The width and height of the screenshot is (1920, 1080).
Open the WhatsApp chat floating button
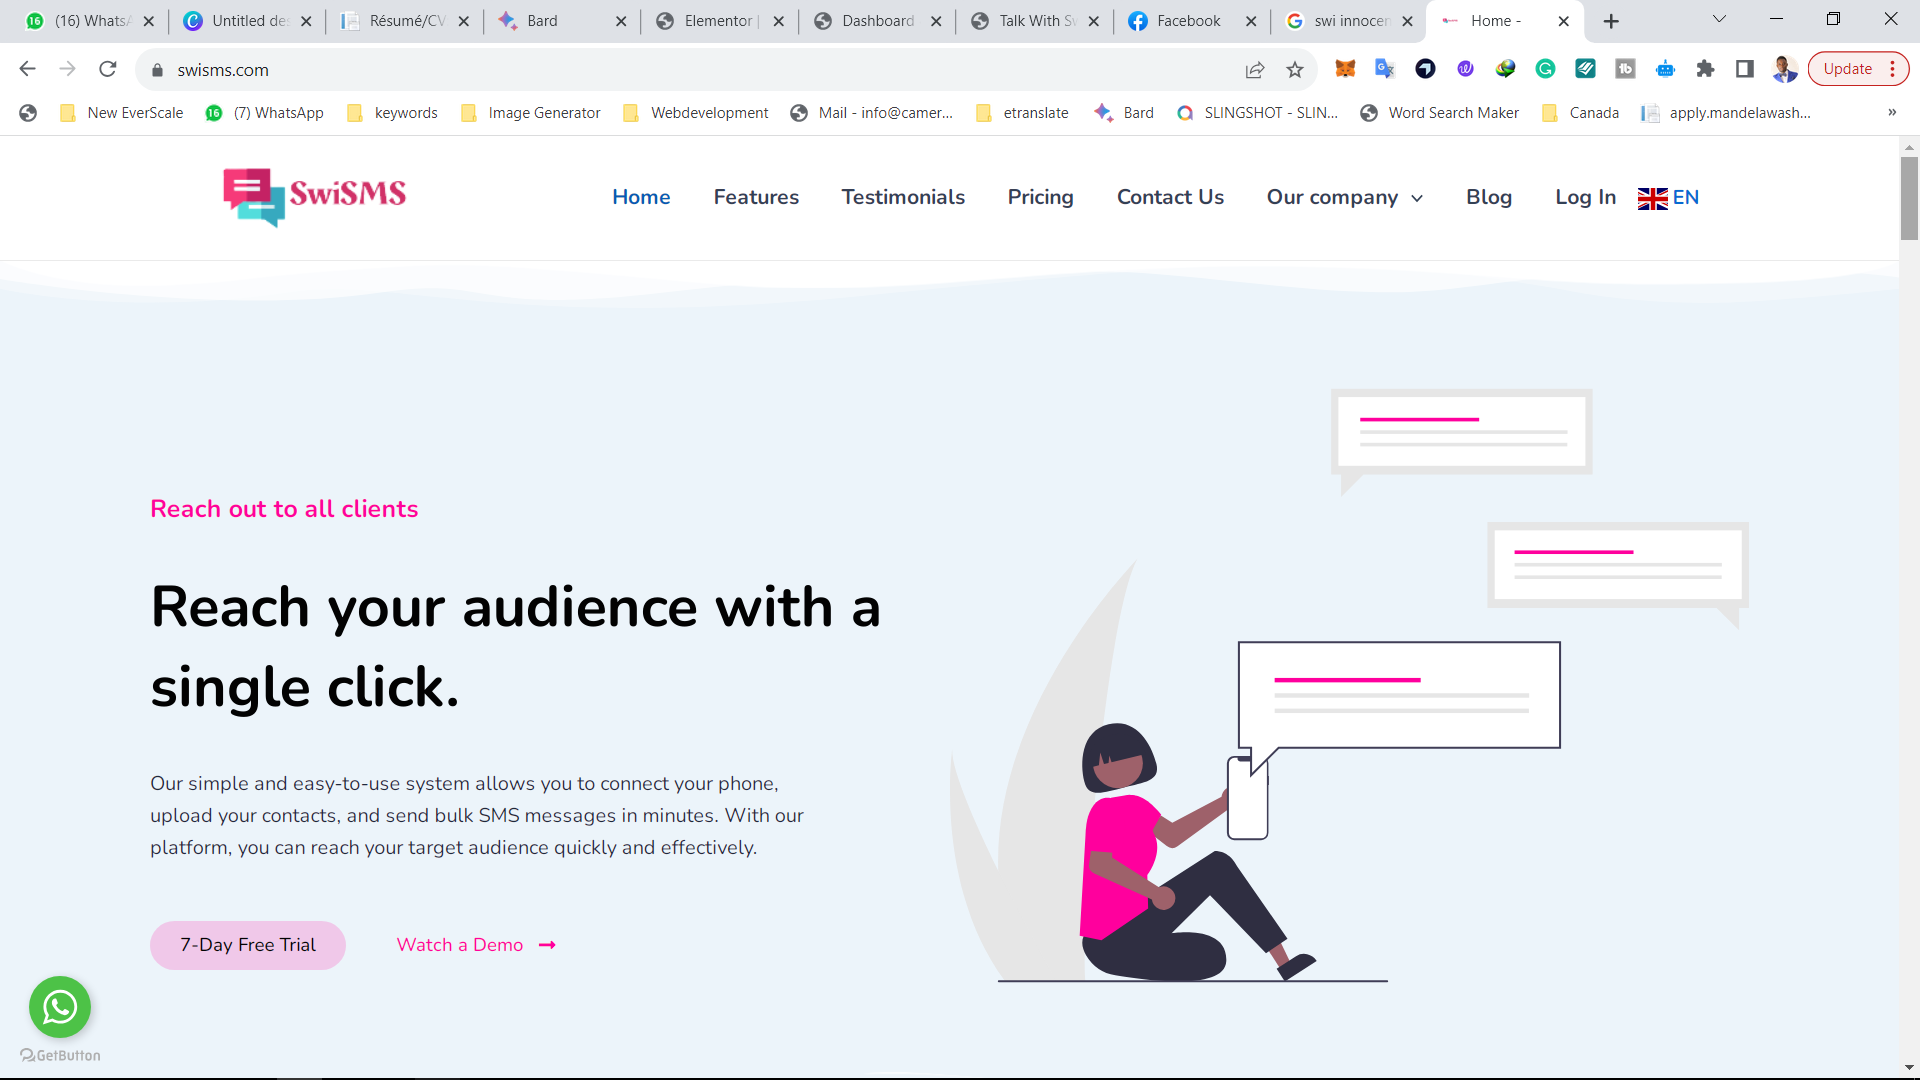point(60,1006)
